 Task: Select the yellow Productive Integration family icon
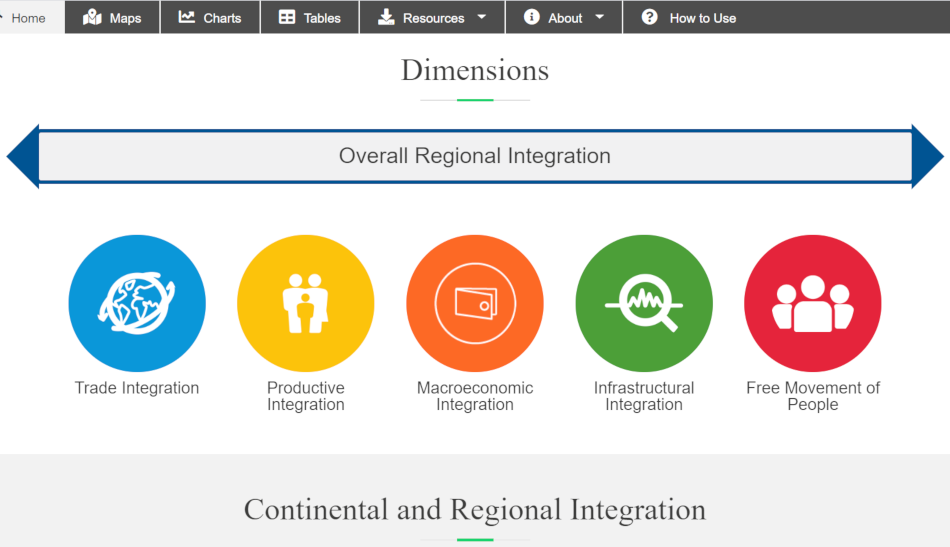coord(305,303)
